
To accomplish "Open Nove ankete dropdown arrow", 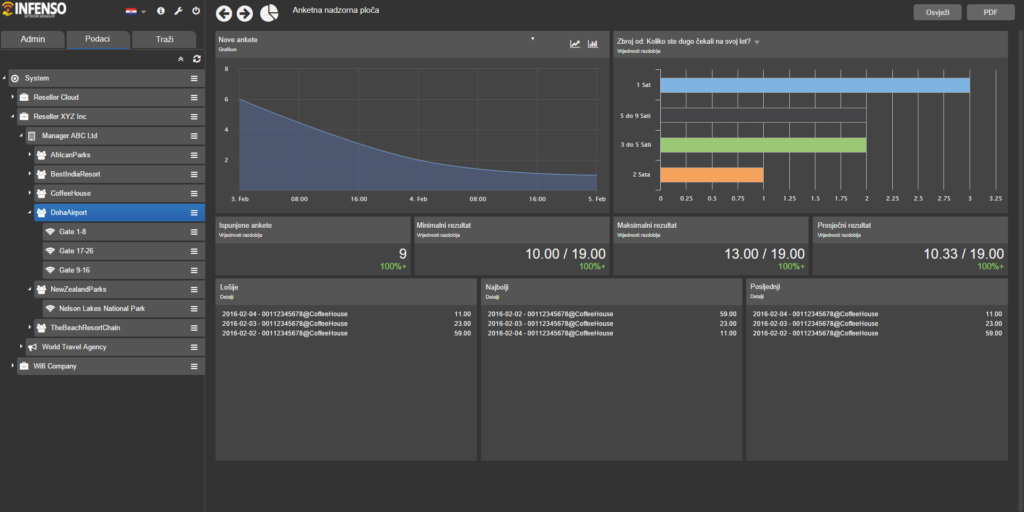I will [532, 39].
